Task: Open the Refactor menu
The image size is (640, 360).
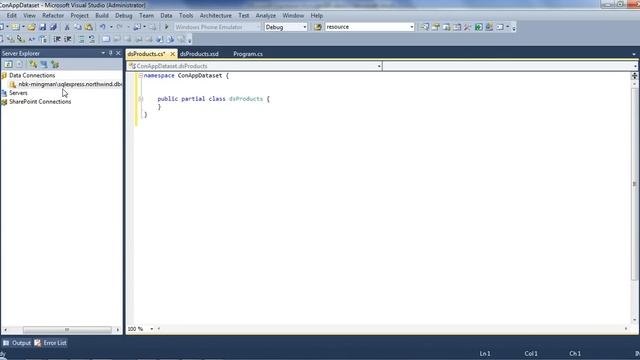Action: tap(53, 16)
